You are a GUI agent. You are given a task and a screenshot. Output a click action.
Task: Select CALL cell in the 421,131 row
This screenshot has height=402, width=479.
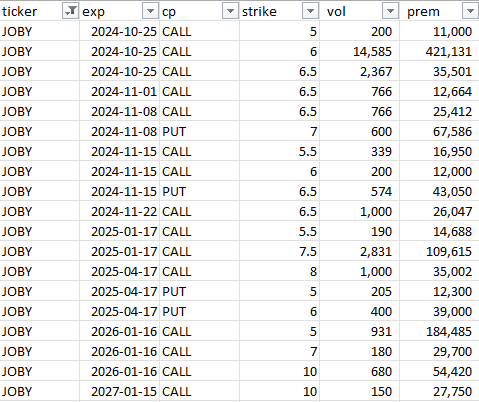[x=199, y=51]
